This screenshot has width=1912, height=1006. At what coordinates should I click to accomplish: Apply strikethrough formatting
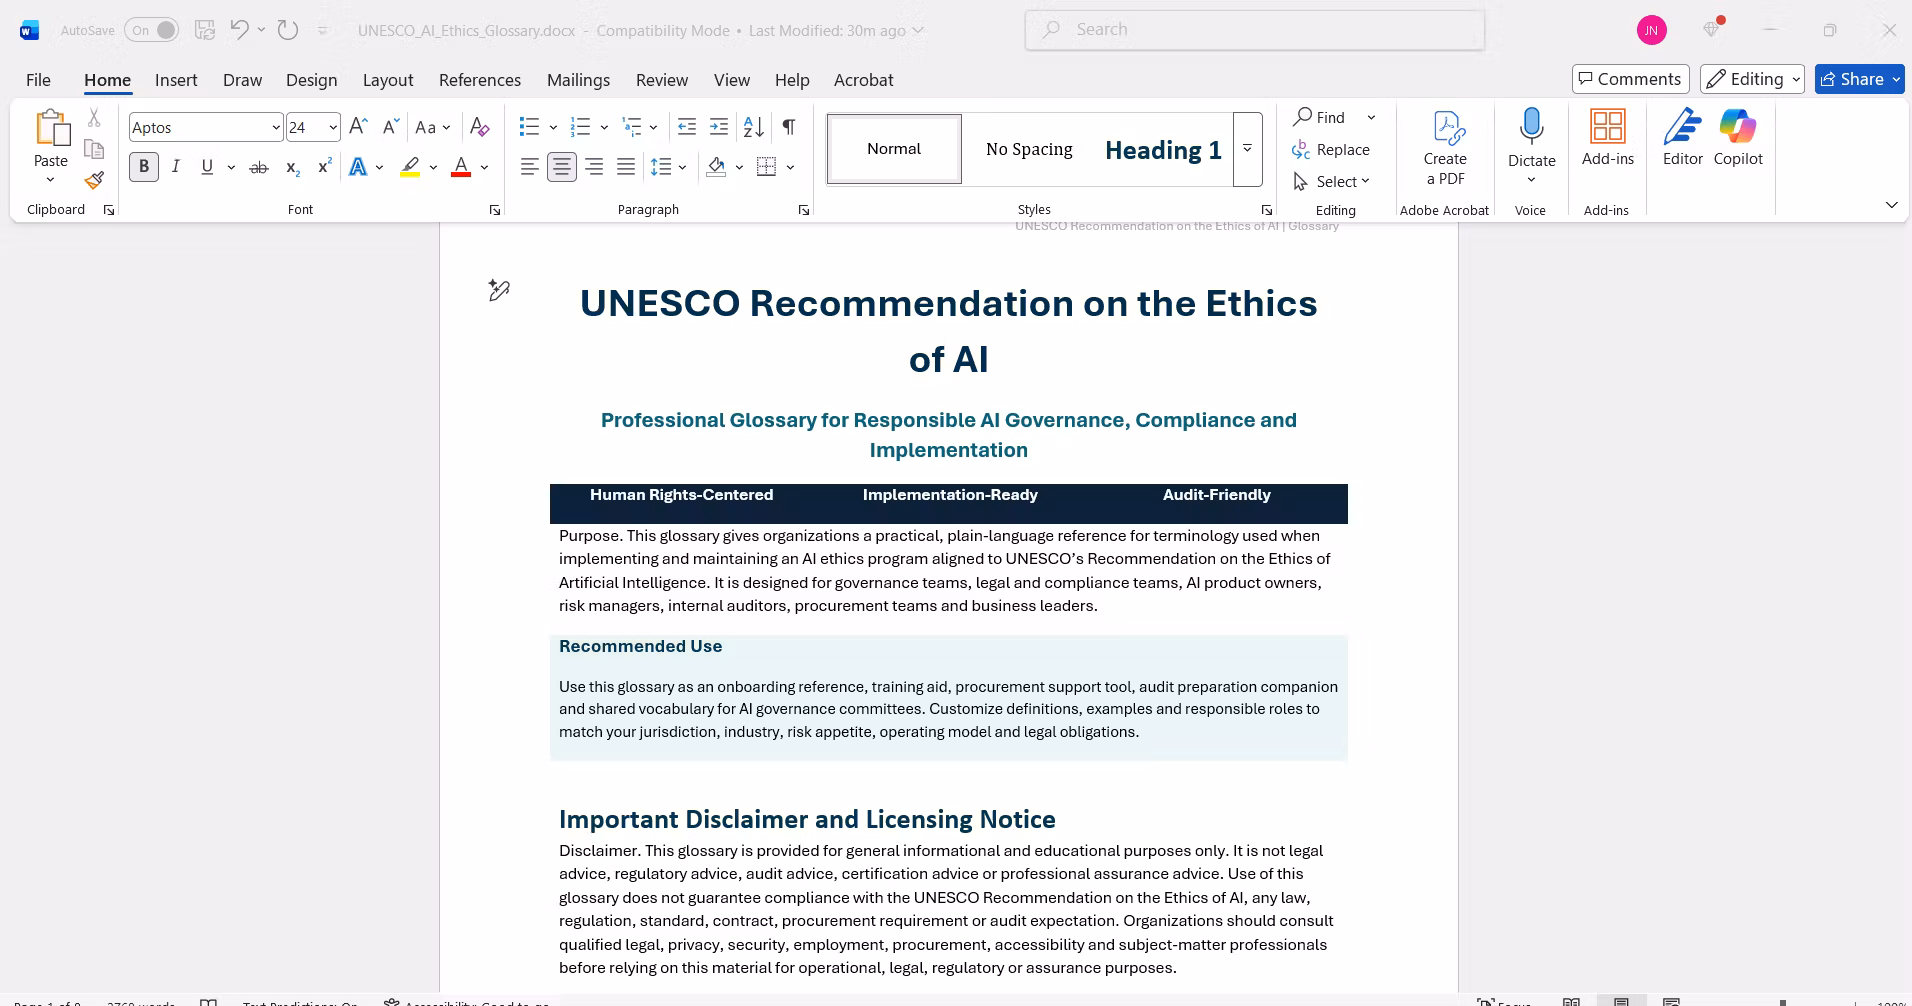pos(259,167)
